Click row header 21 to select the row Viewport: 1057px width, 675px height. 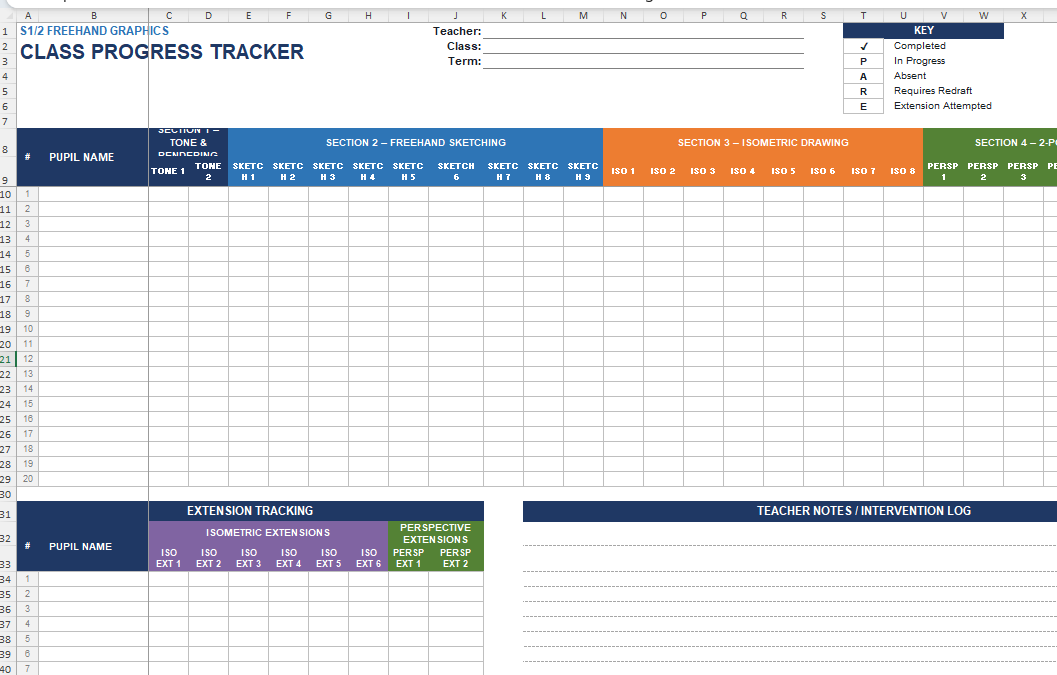(6, 359)
